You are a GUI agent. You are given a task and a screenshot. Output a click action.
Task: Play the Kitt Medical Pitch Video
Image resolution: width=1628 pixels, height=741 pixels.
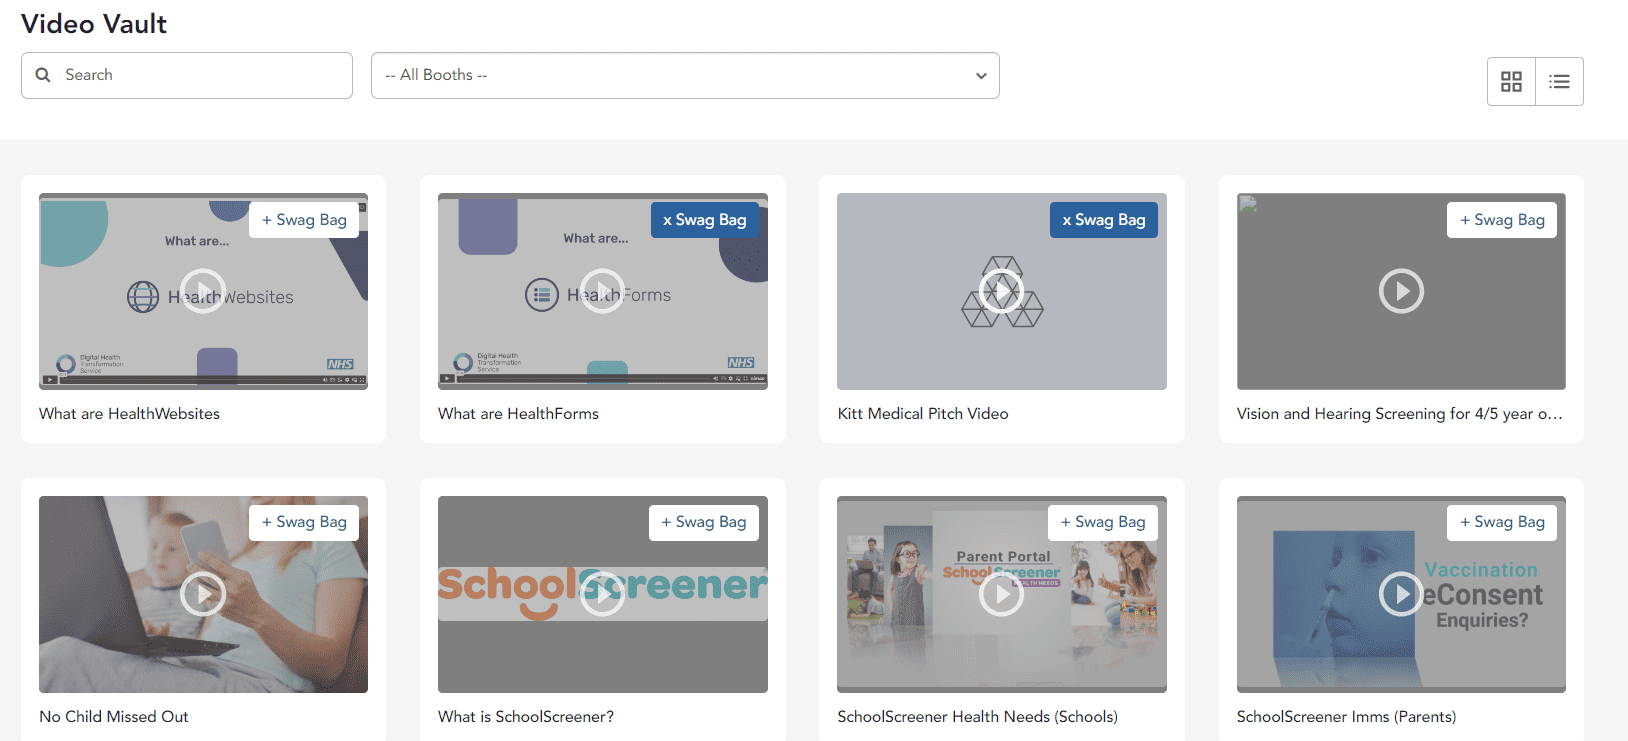(1001, 291)
